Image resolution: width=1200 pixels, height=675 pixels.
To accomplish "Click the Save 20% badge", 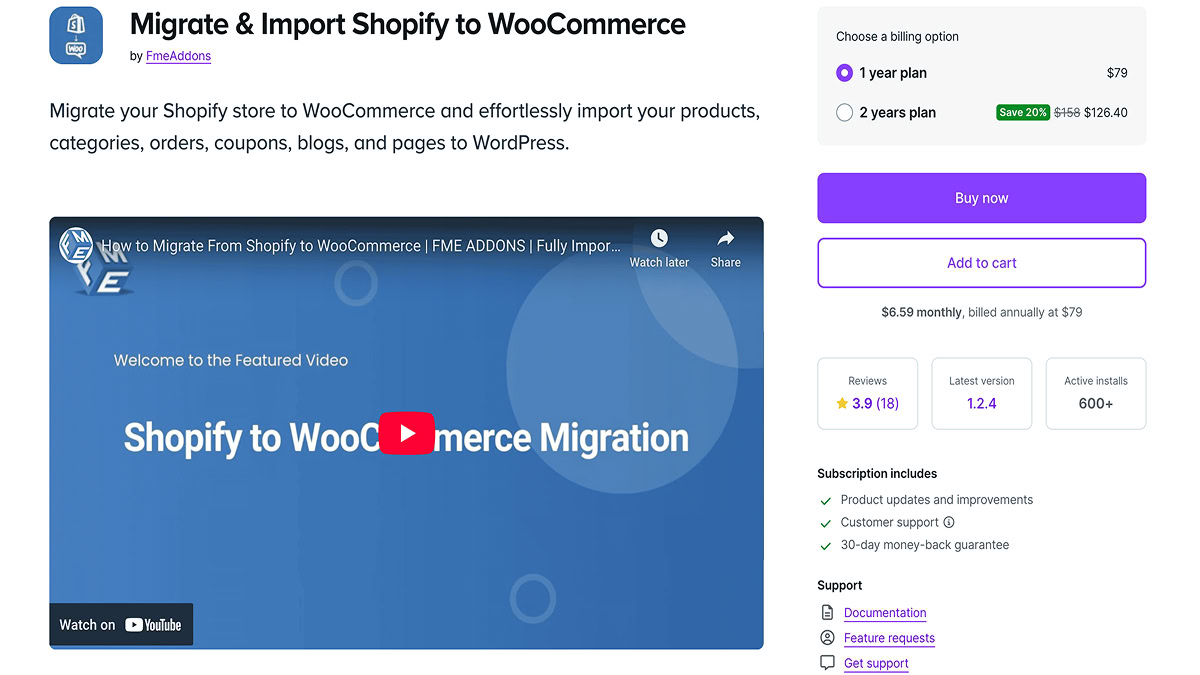I will 1023,112.
